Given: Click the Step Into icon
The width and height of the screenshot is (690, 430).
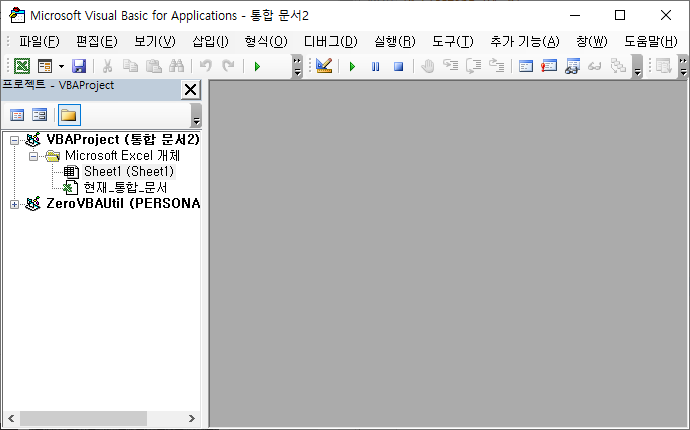Looking at the screenshot, I should [450, 66].
